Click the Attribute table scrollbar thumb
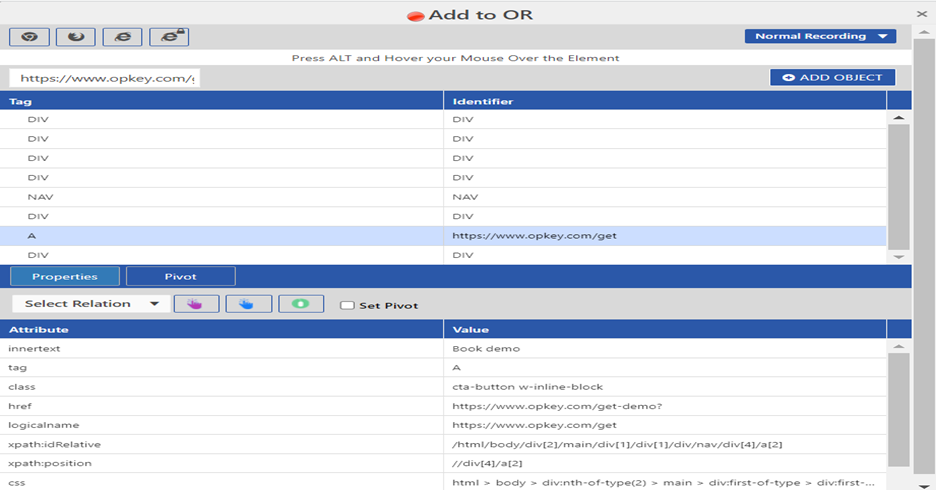Viewport: 936px width, 490px height. click(x=899, y=410)
